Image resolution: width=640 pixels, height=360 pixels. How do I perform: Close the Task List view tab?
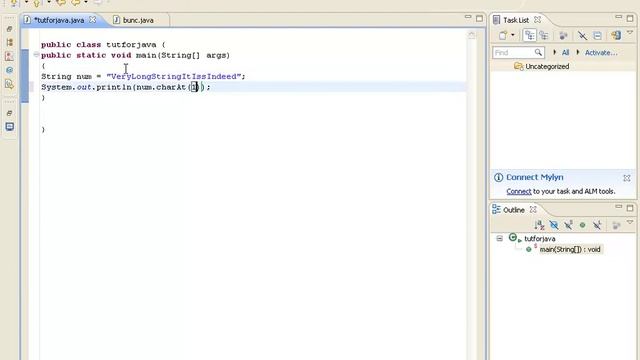pyautogui.click(x=538, y=20)
